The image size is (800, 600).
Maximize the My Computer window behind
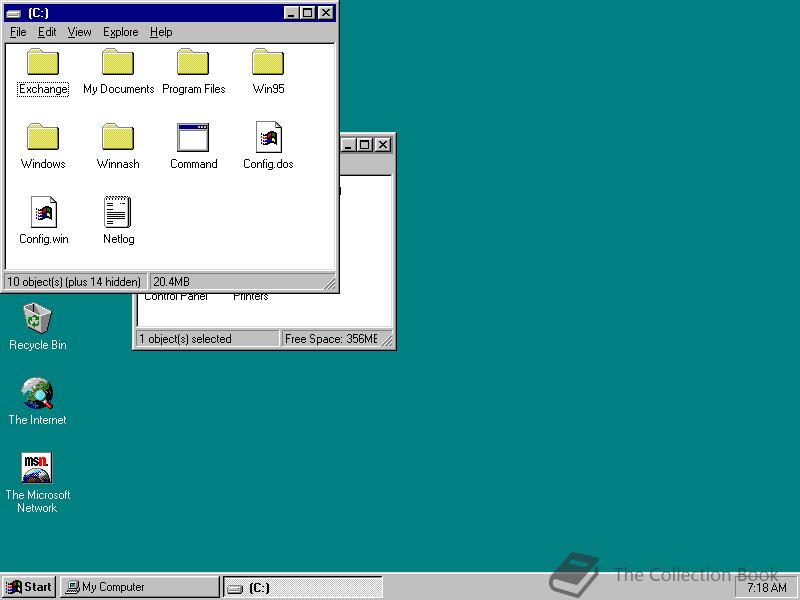tap(364, 145)
